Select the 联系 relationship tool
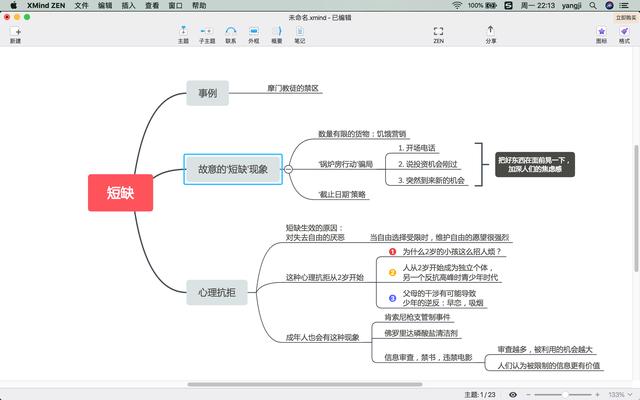 click(231, 34)
